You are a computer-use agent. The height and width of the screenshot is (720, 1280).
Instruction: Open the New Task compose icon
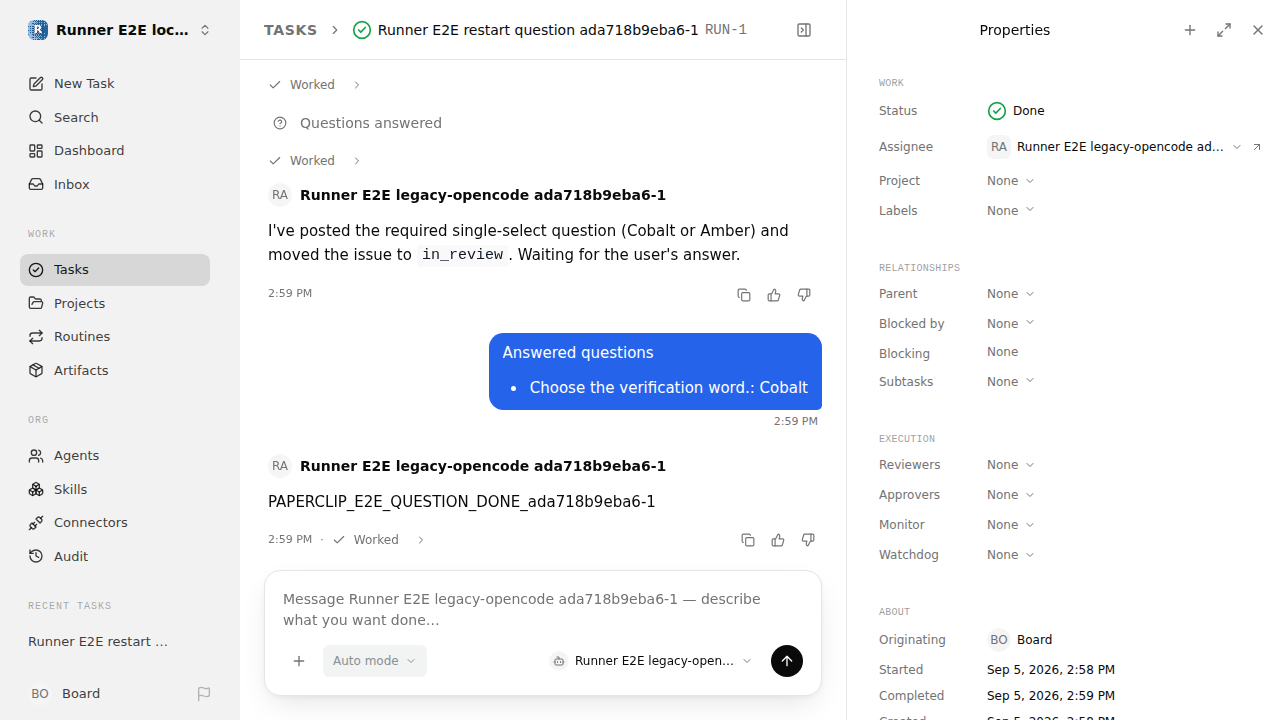coord(36,84)
